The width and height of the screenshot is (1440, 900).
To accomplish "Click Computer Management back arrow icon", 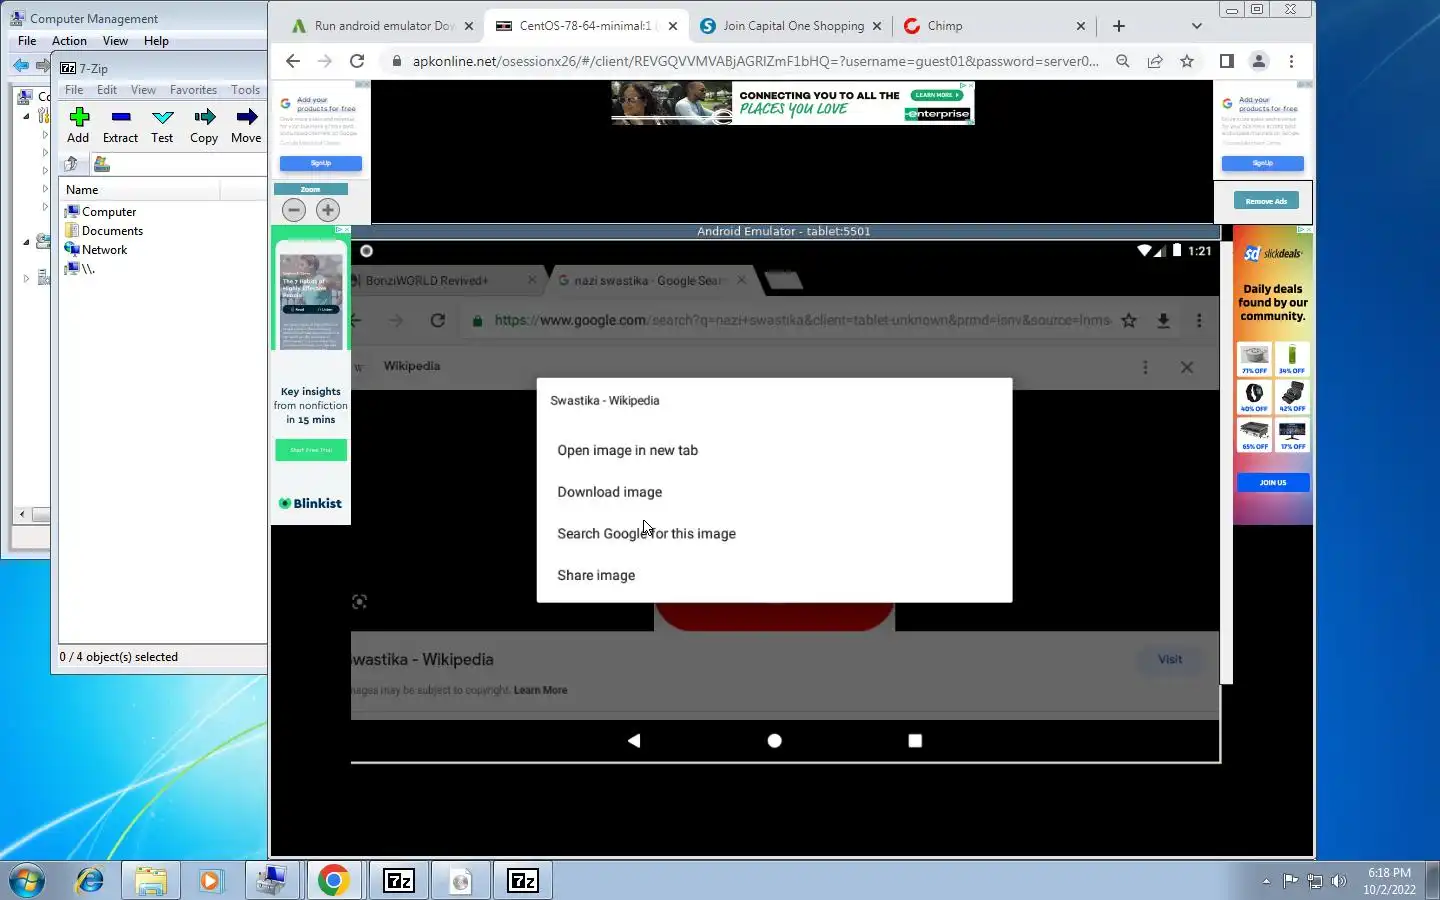I will click(x=20, y=65).
